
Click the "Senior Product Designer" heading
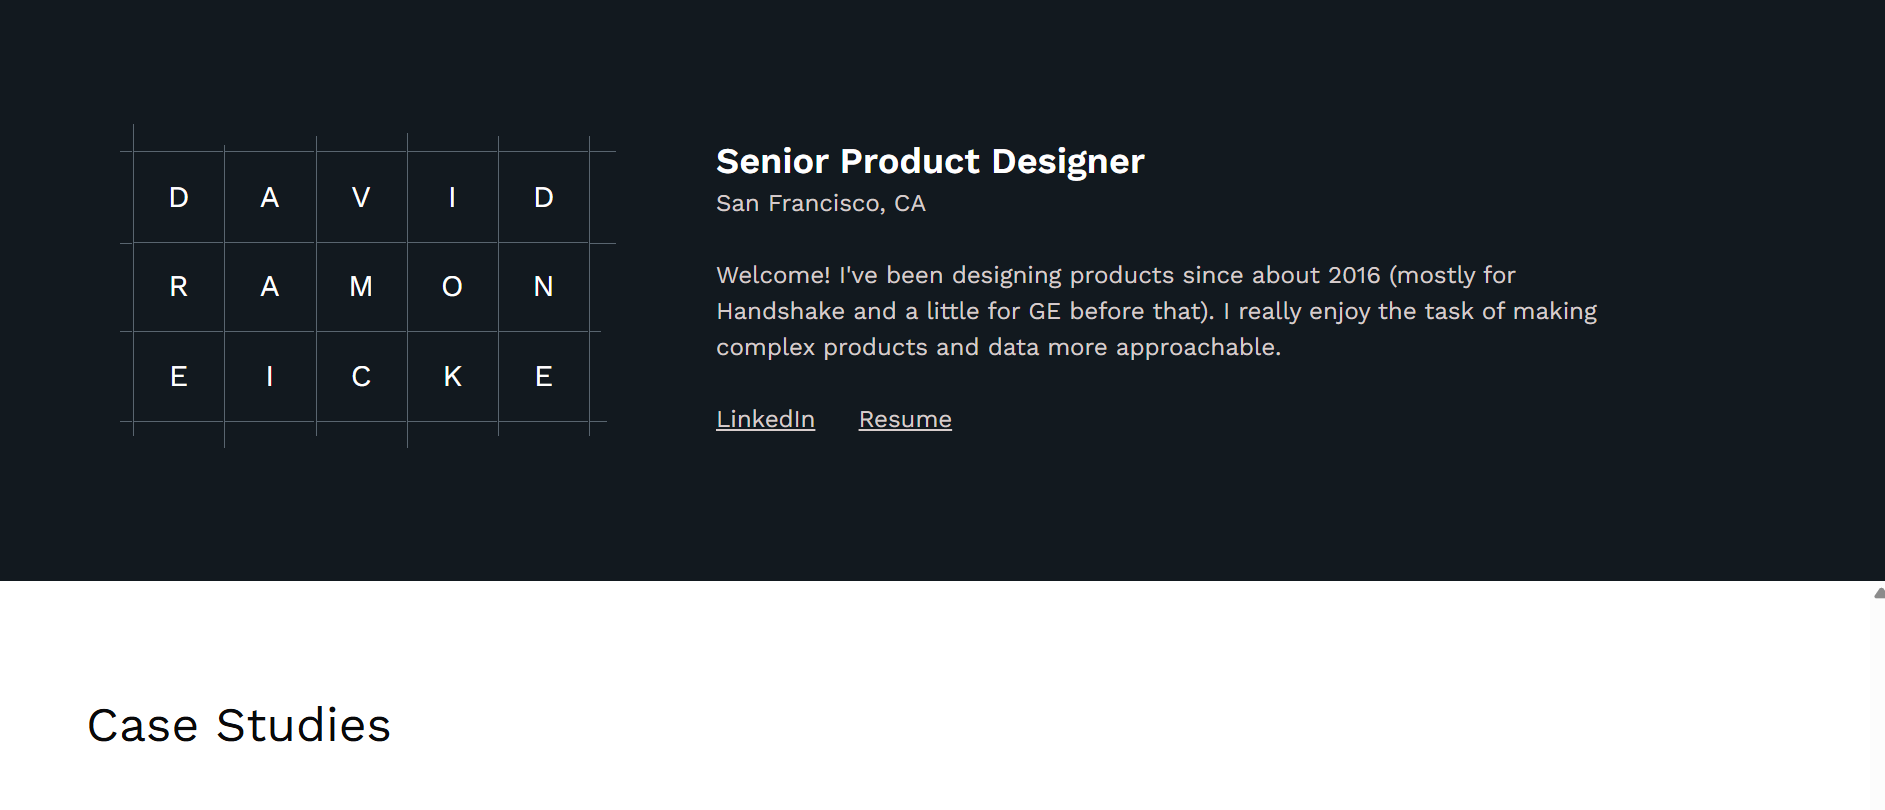(x=929, y=161)
